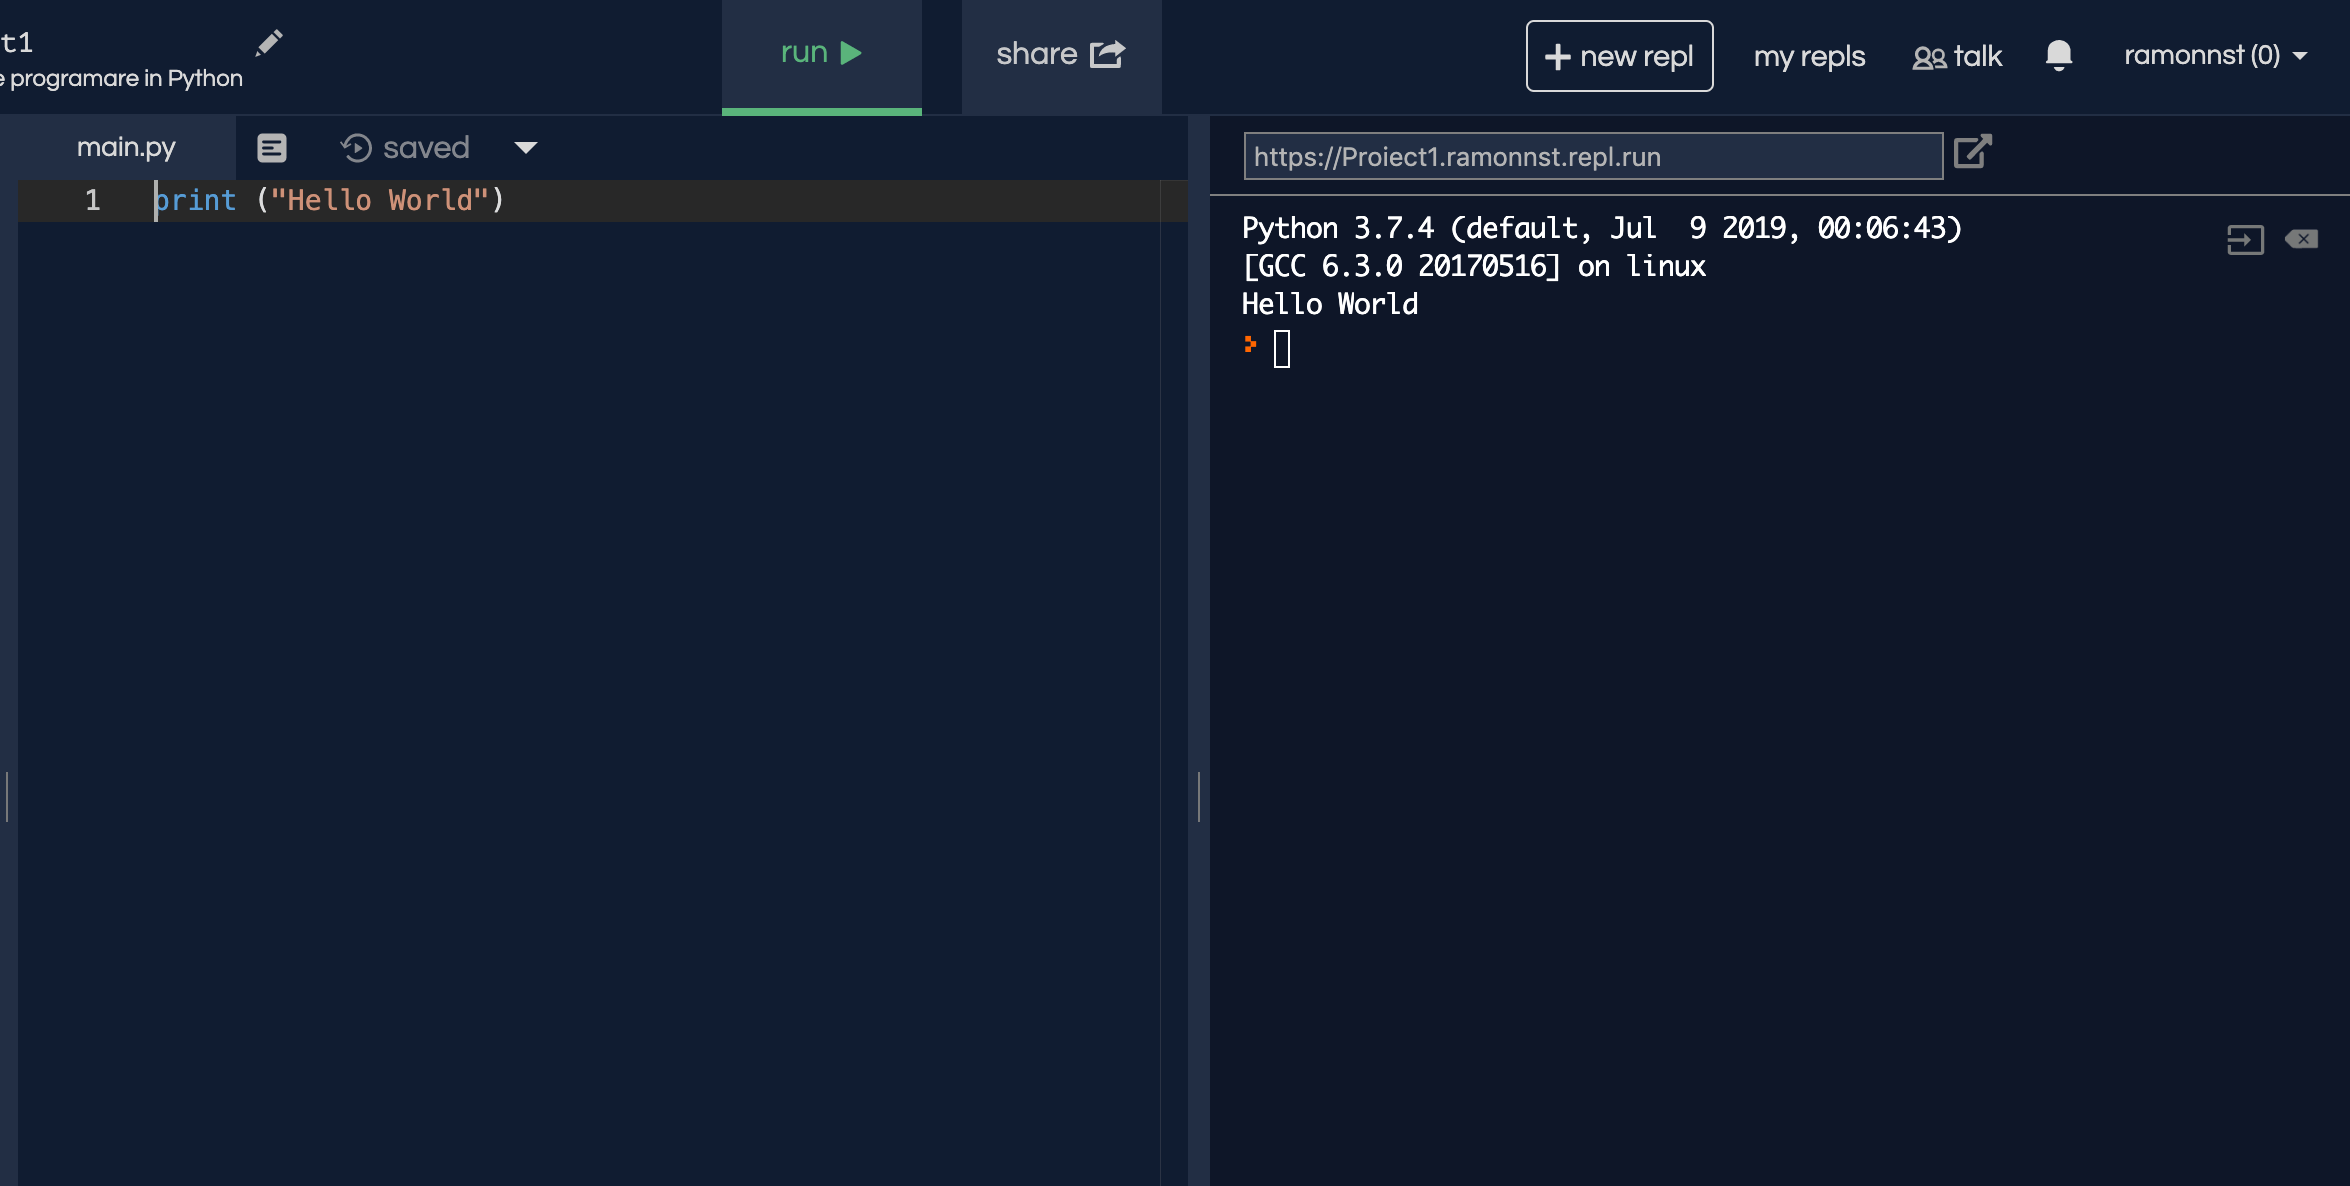Click the console prompt cursor

(x=1282, y=349)
